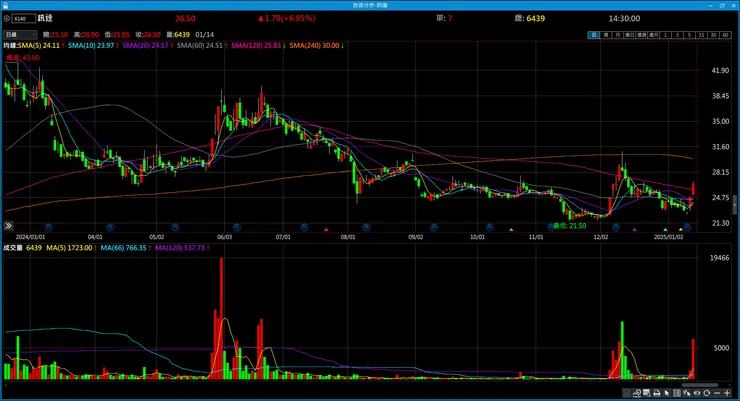Click the yellow triangle marker at chart right end
Image resolution: width=740 pixels, height=401 pixels.
681,230
